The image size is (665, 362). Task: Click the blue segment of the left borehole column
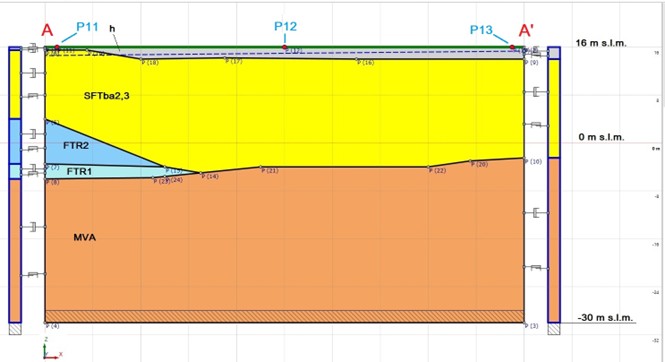click(15, 141)
